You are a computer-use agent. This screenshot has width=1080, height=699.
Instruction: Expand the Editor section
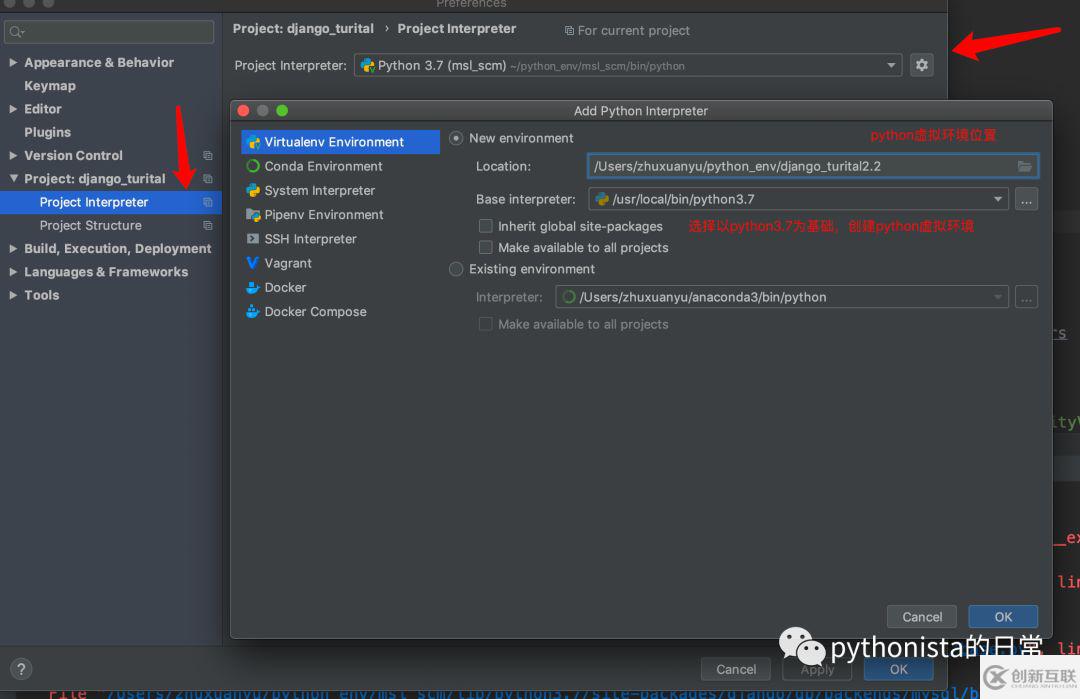coord(13,109)
